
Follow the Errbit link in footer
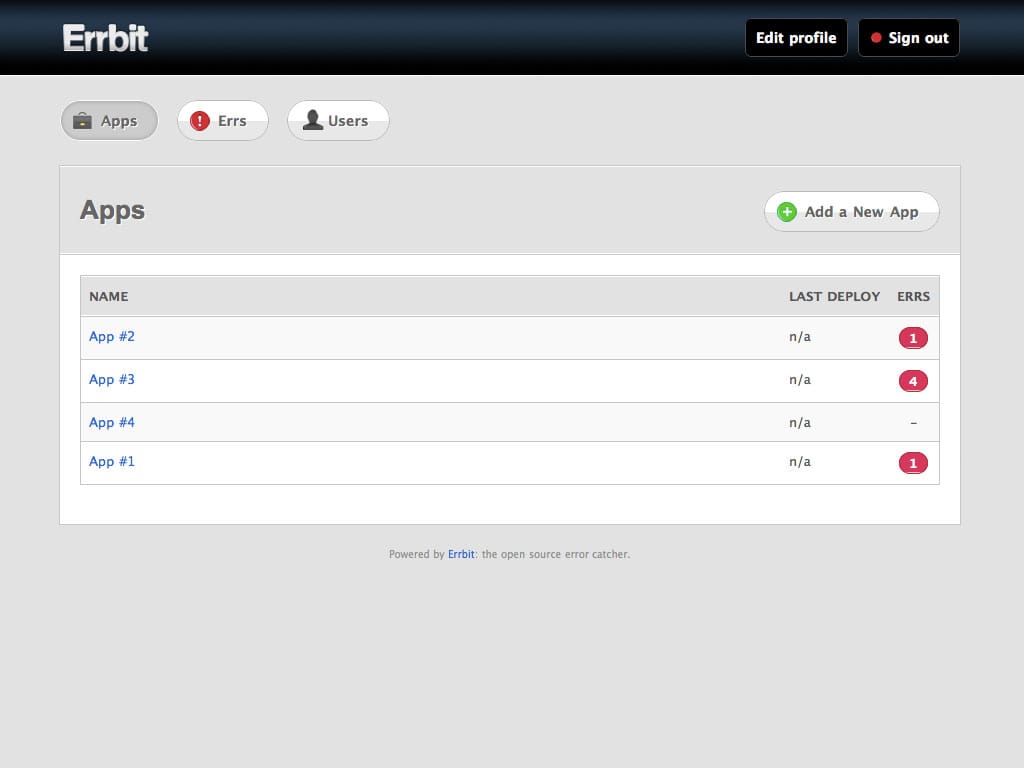coord(461,554)
